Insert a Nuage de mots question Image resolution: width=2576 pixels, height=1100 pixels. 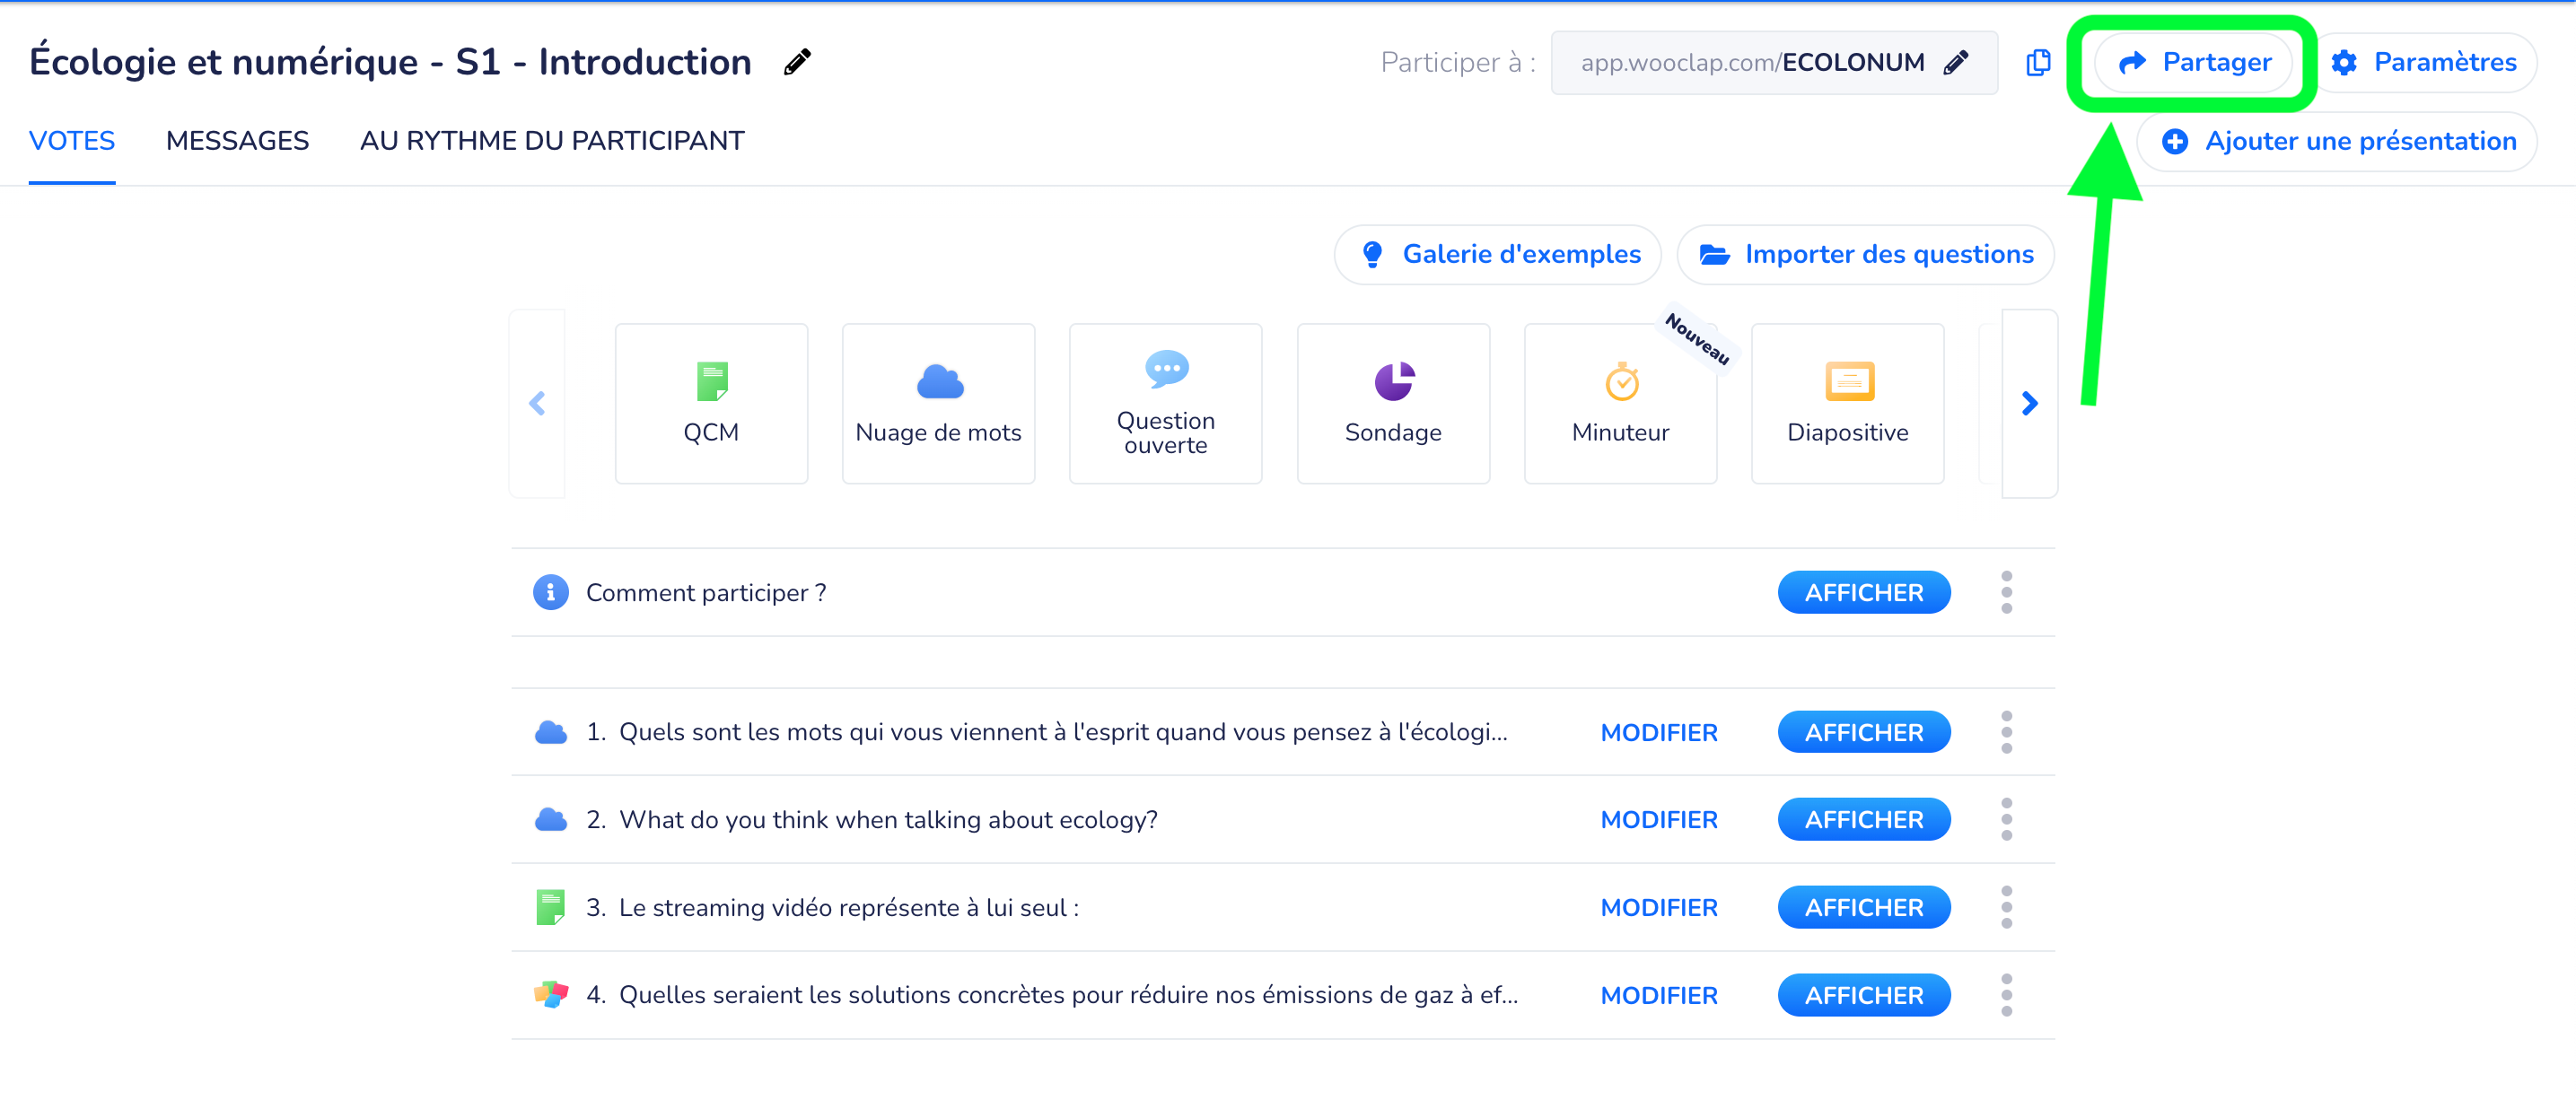938,403
